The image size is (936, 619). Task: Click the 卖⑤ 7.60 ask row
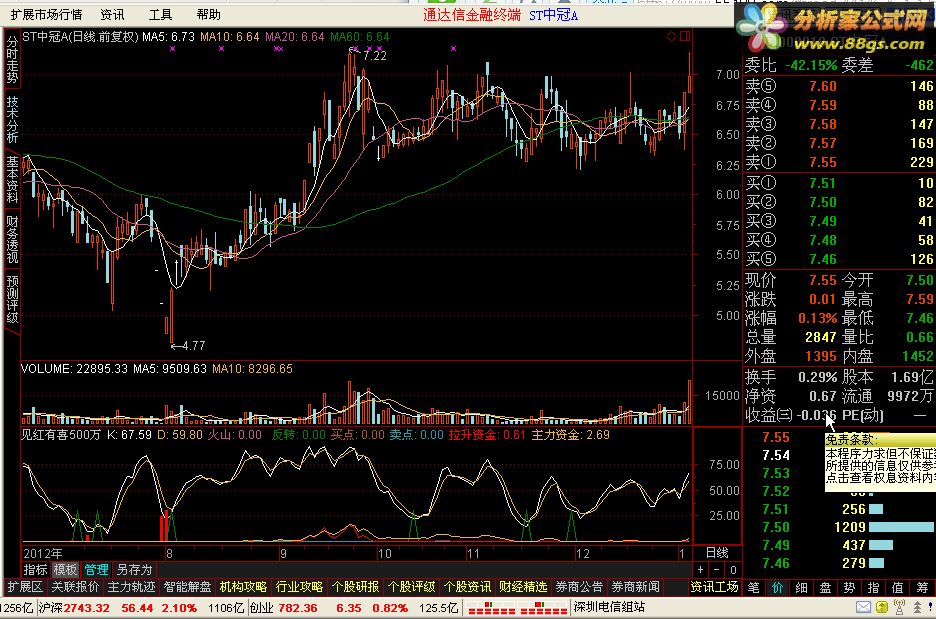[x=839, y=86]
